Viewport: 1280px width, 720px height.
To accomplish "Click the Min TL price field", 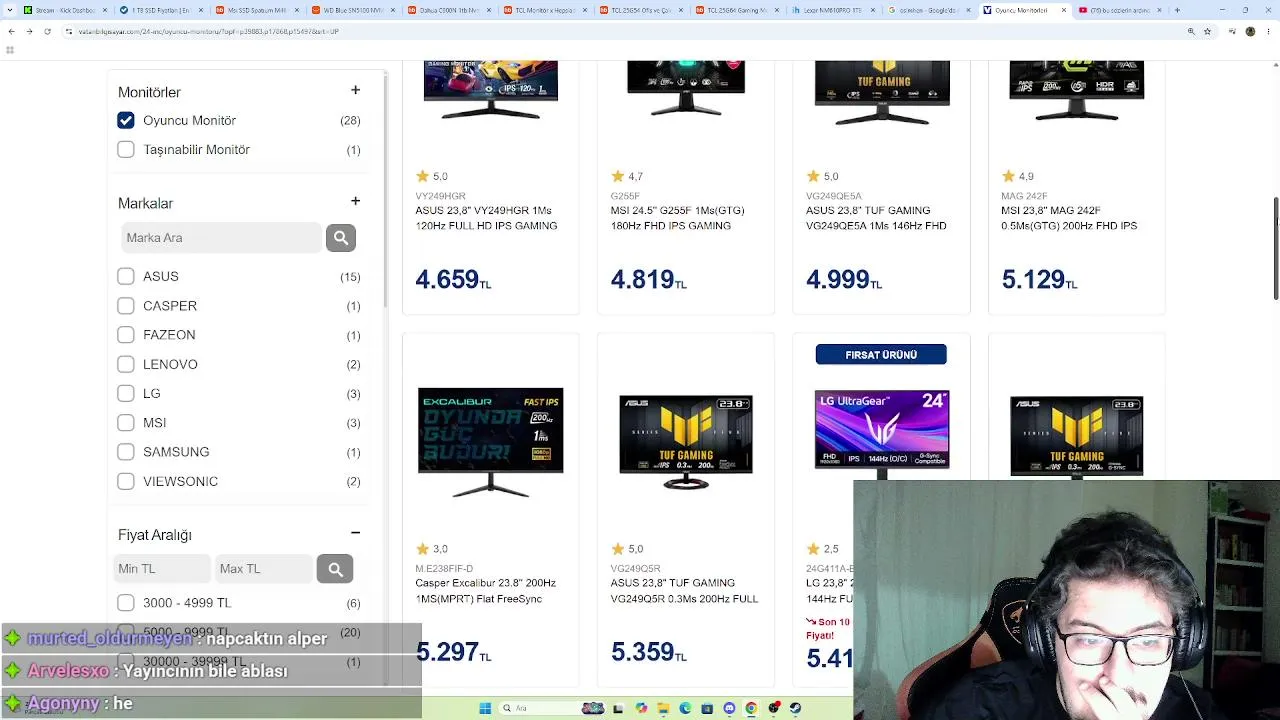I will coord(163,569).
